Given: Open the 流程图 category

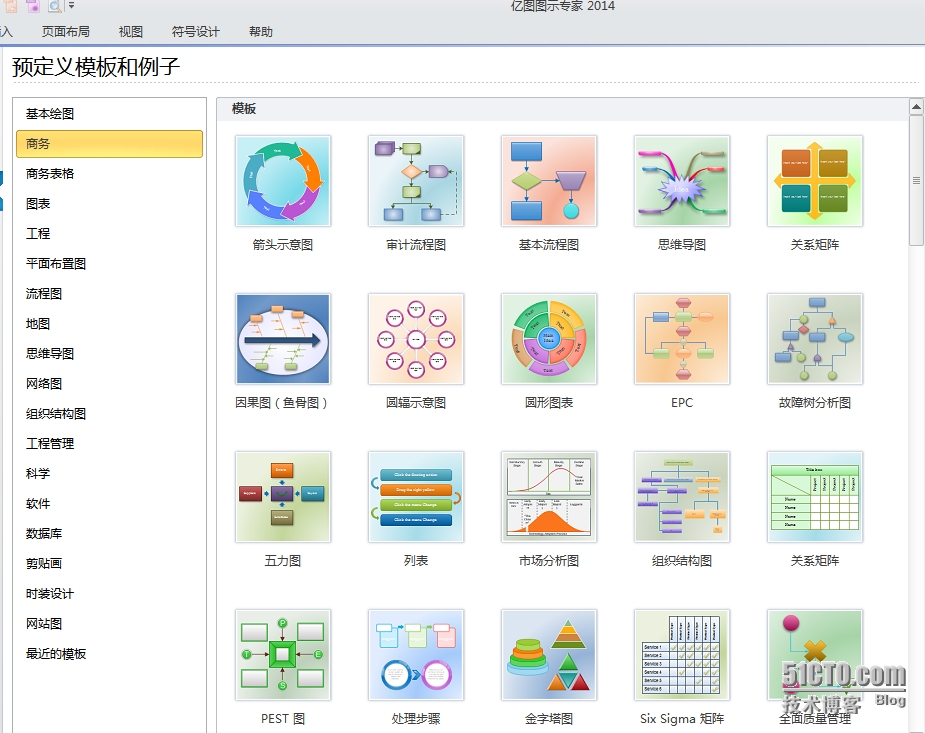Looking at the screenshot, I should (110, 294).
